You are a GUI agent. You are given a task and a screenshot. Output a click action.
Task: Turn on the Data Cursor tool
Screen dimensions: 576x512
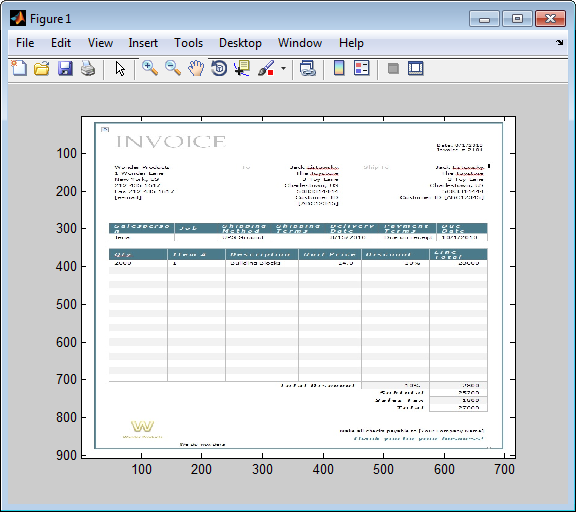(242, 68)
